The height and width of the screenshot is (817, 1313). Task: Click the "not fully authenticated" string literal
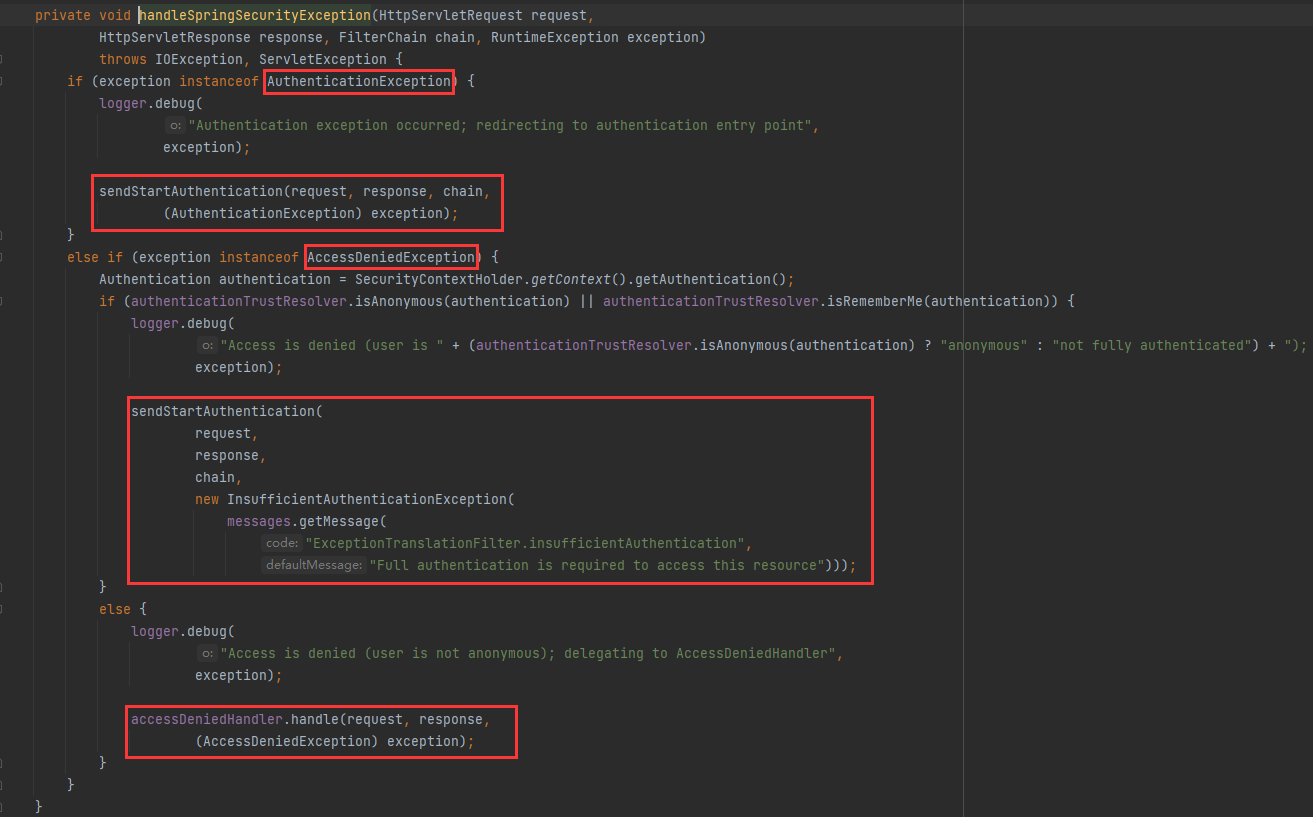pyautogui.click(x=1151, y=345)
